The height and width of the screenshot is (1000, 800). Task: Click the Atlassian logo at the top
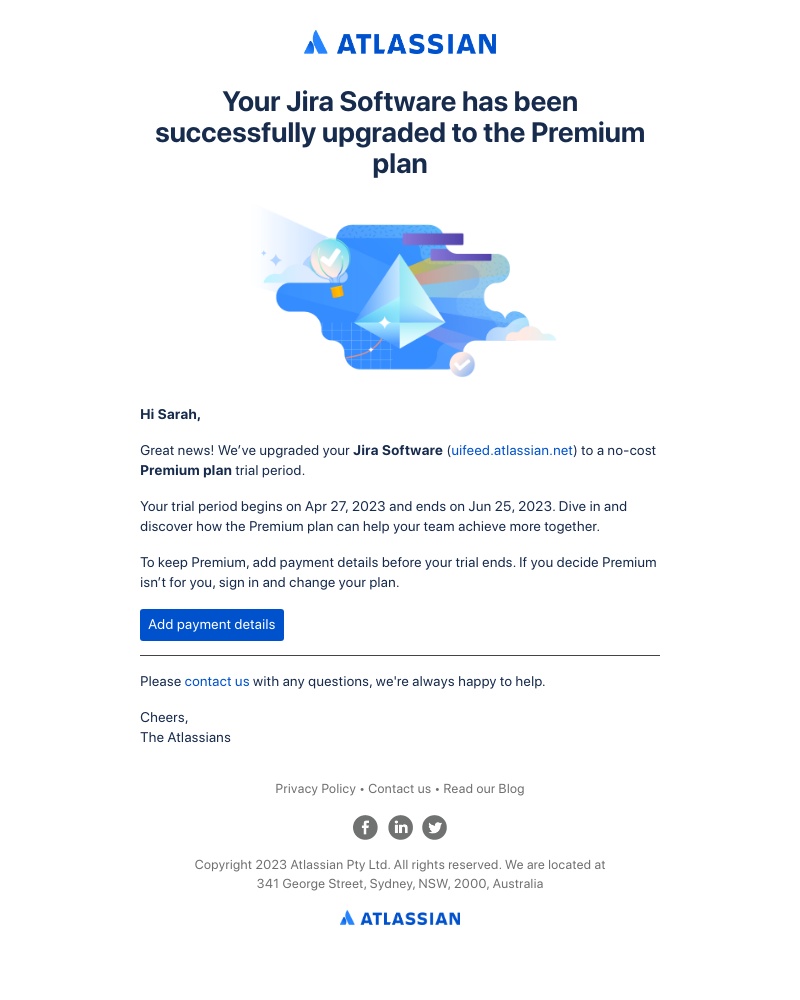(400, 43)
